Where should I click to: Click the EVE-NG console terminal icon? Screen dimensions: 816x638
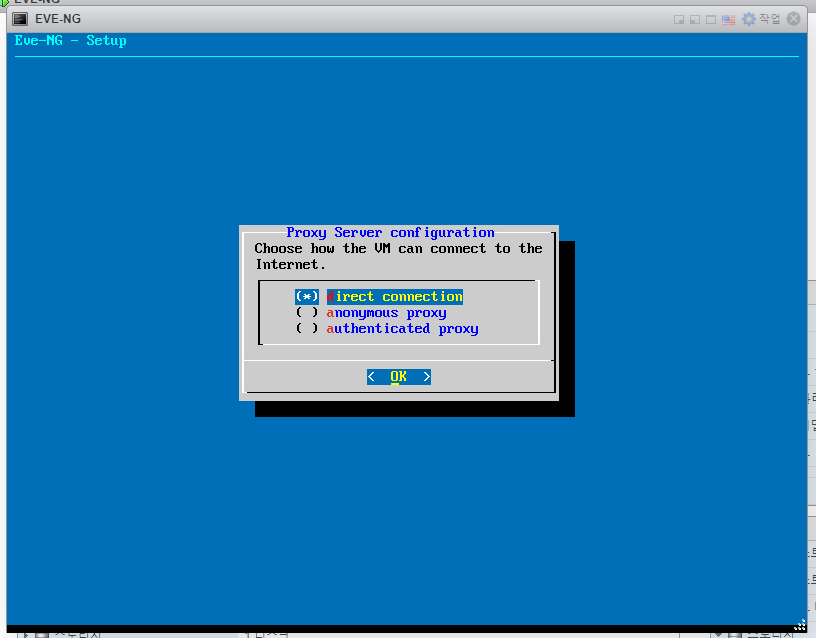coord(20,19)
